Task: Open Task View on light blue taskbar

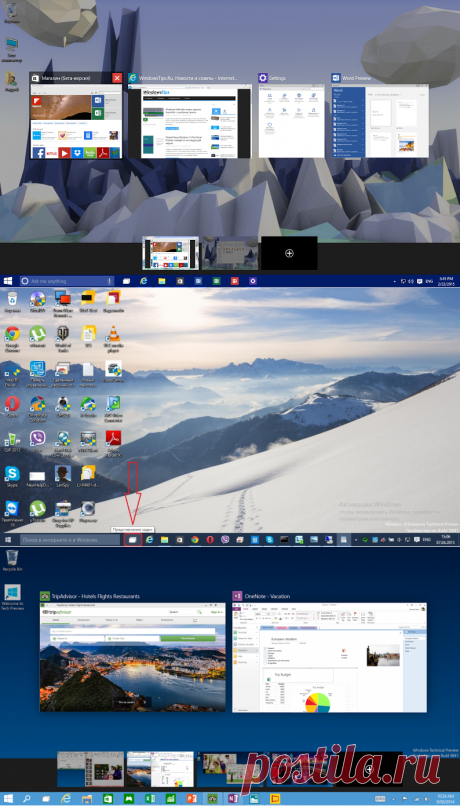Action: (46, 799)
